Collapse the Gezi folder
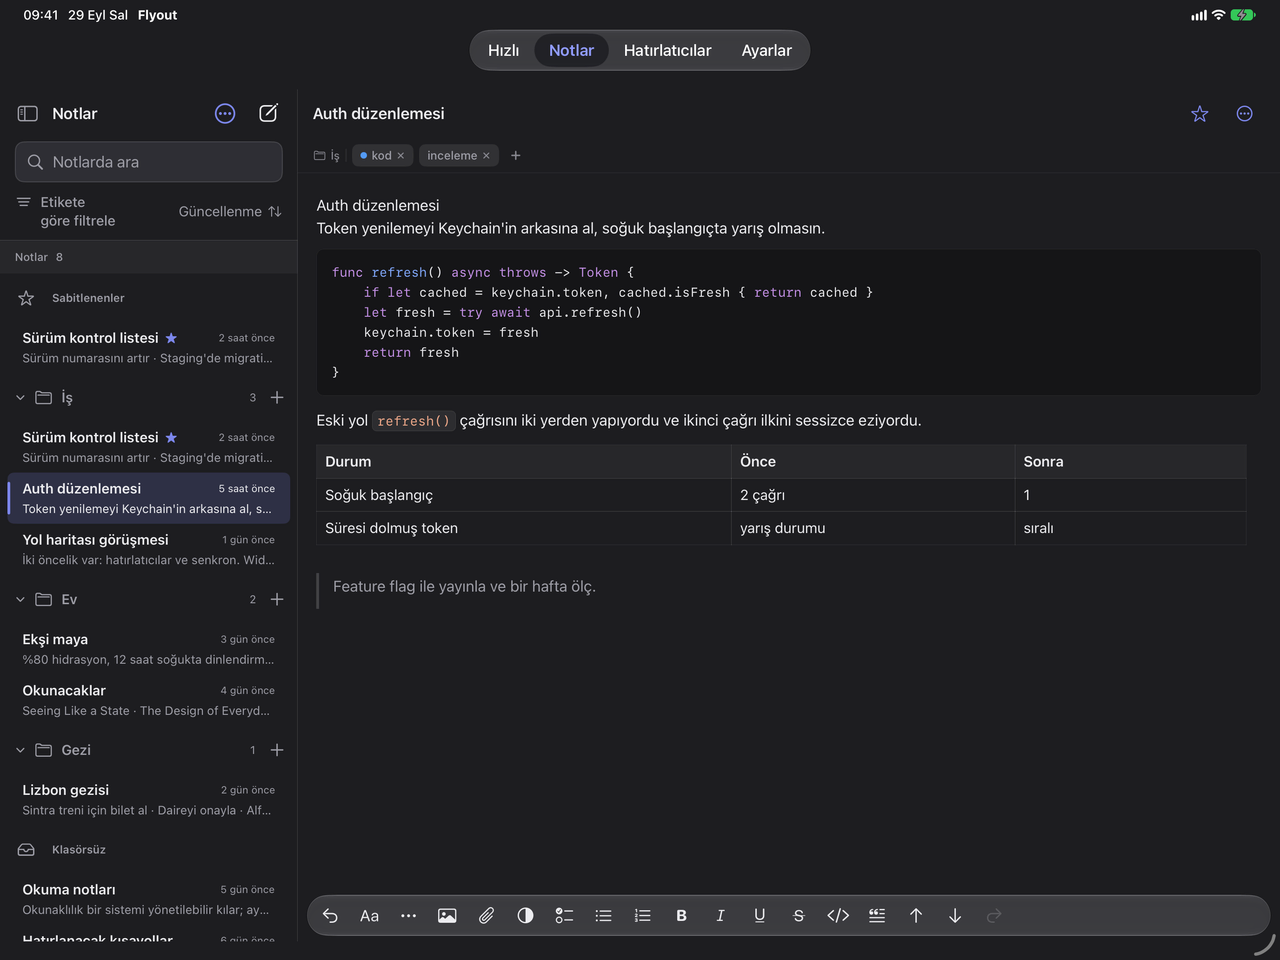This screenshot has width=1280, height=960. click(x=20, y=750)
